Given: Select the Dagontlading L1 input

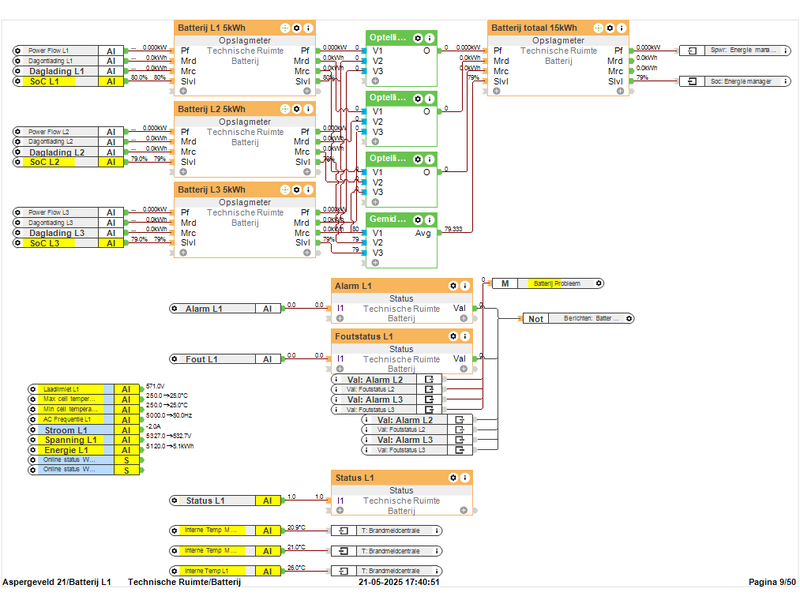Looking at the screenshot, I should (x=68, y=61).
